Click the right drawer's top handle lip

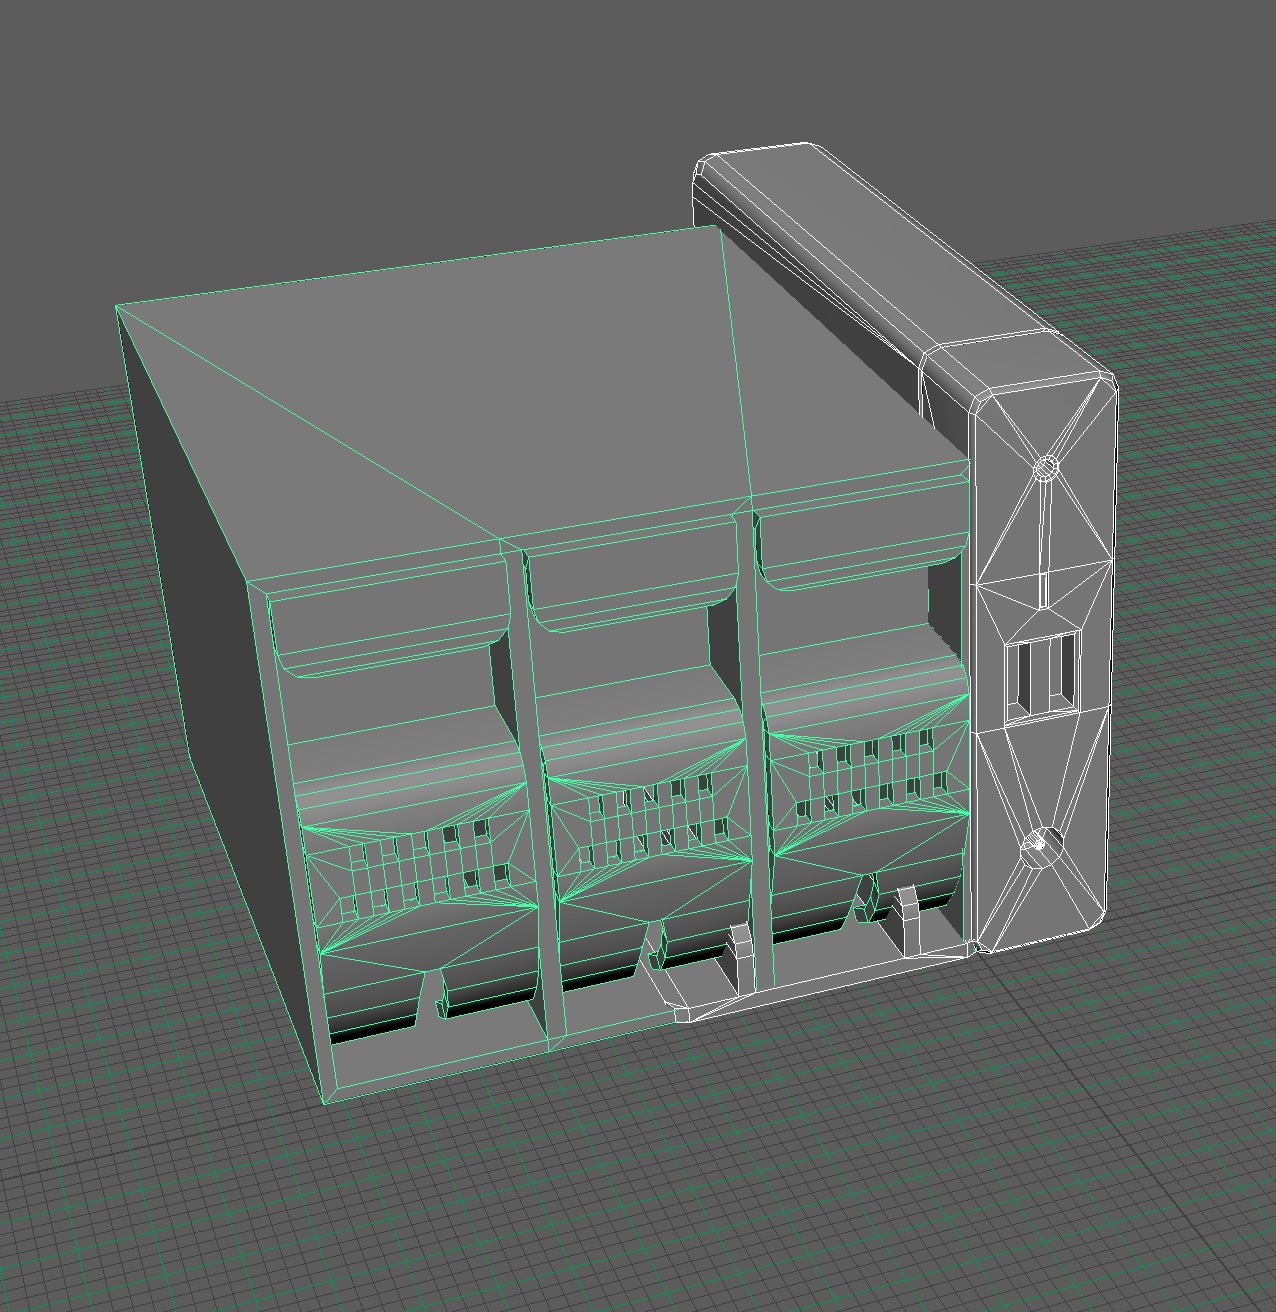862,535
